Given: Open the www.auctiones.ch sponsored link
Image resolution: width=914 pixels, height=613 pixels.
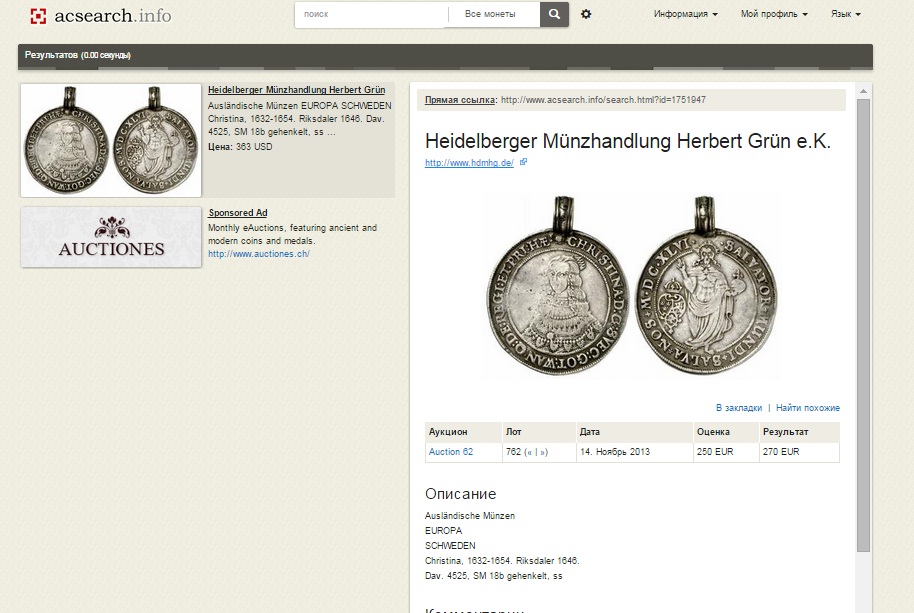Looking at the screenshot, I should (x=259, y=254).
